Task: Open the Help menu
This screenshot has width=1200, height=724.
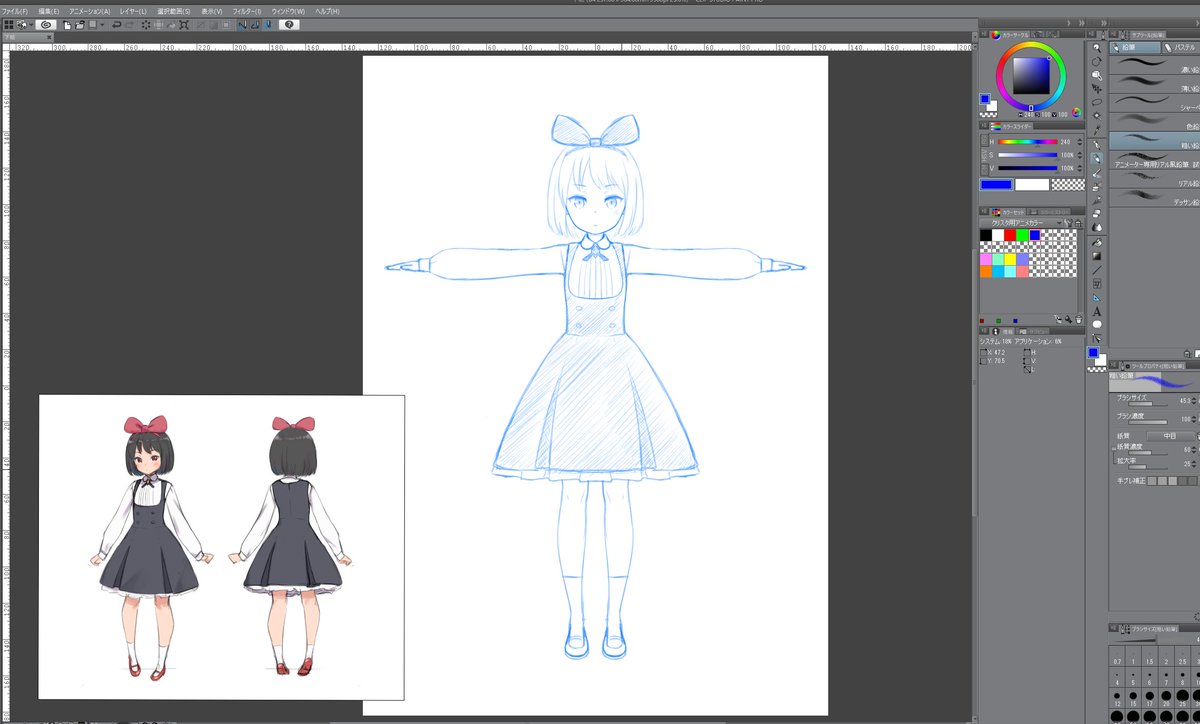Action: point(327,12)
